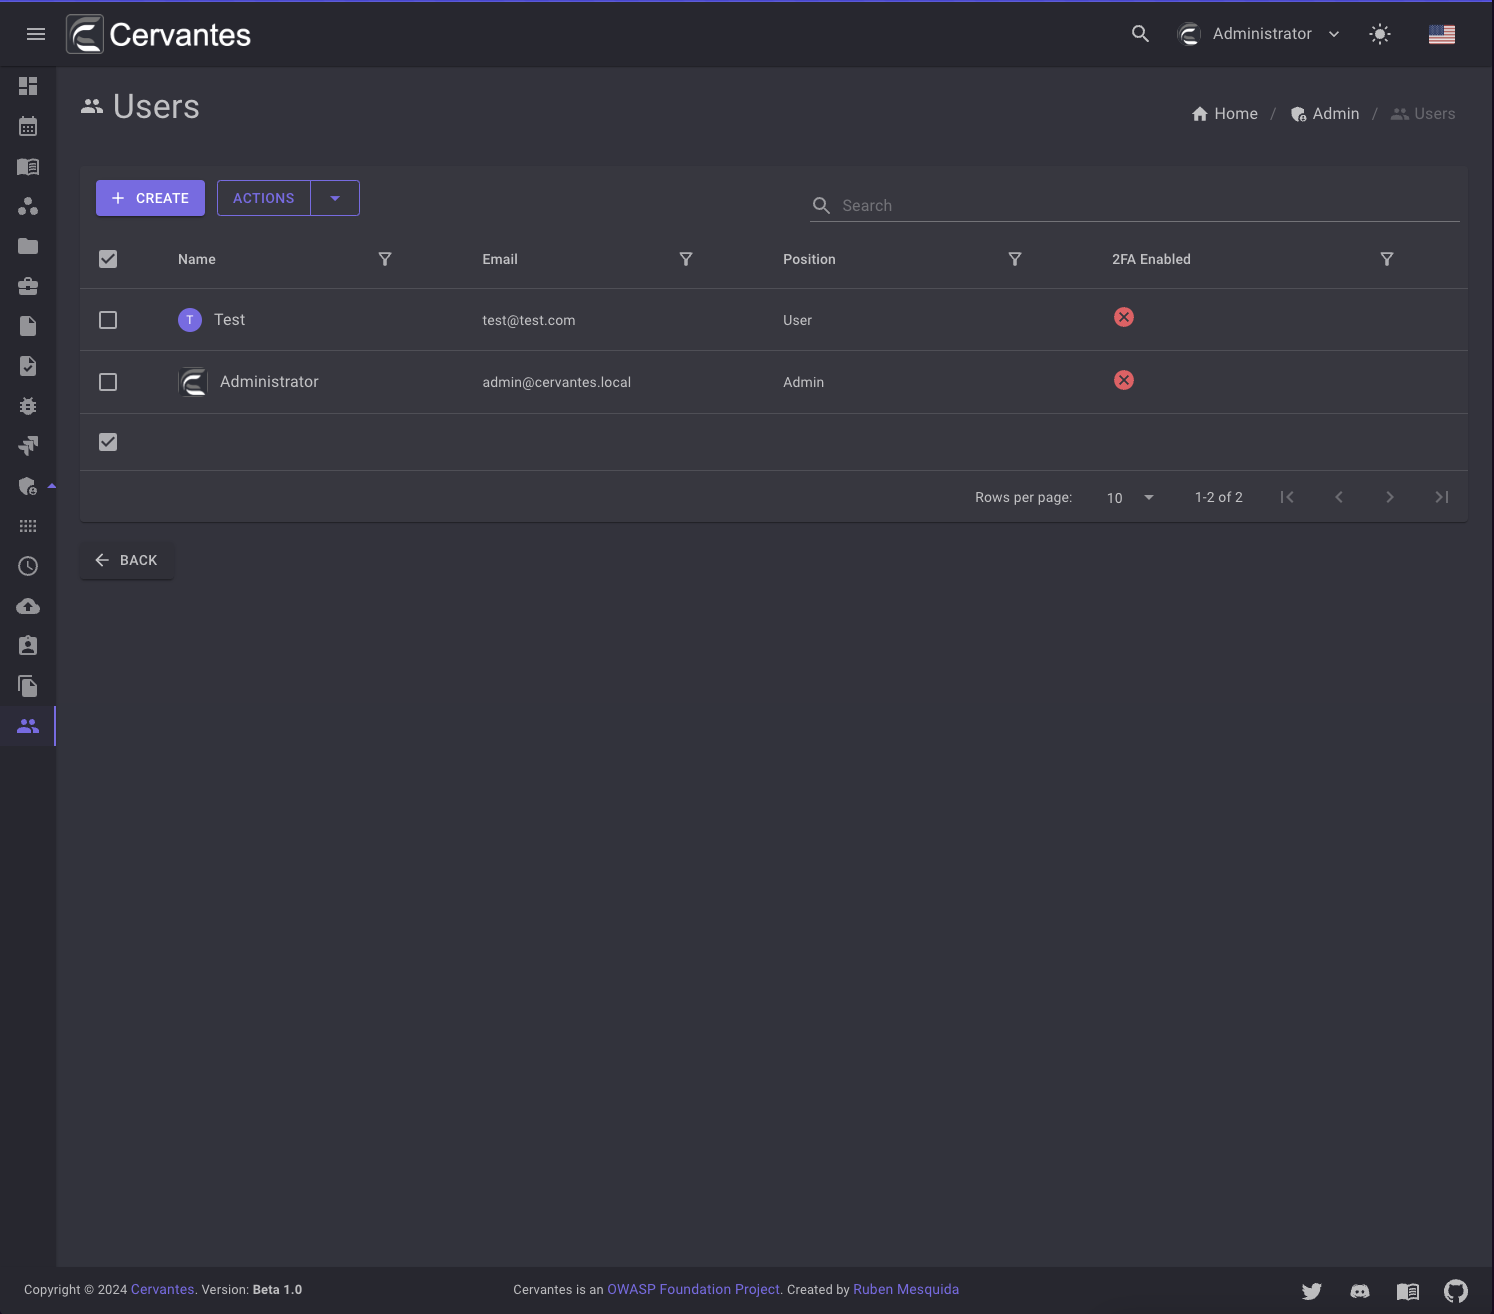Screen dimensions: 1494x1314
Task: Open the grid dots icon in sidebar
Action: (28, 526)
